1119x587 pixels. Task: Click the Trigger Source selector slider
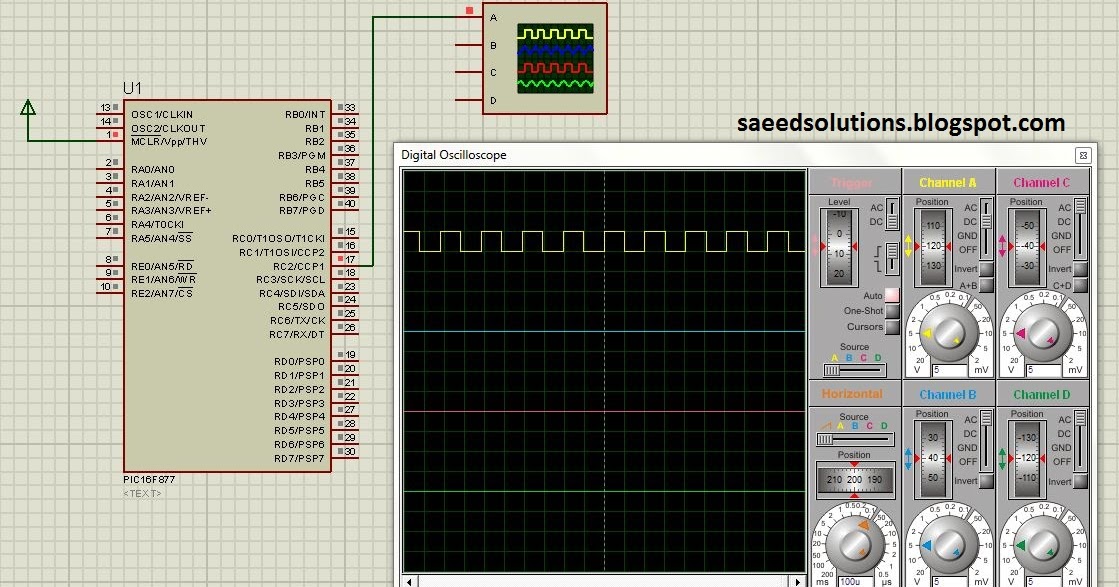point(854,370)
